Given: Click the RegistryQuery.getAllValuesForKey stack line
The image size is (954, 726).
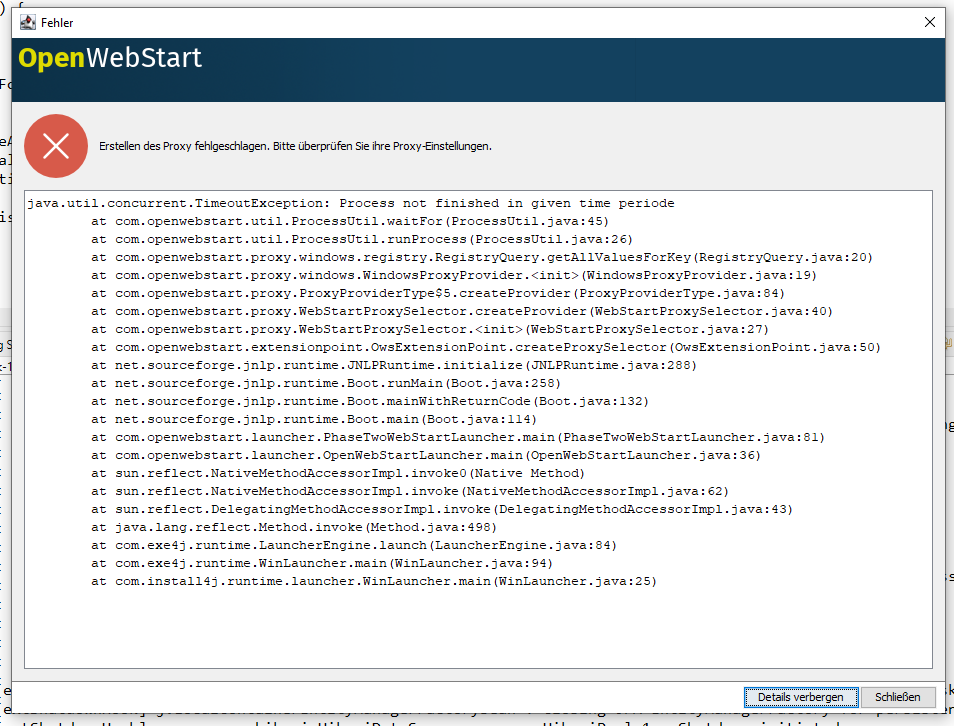Looking at the screenshot, I should pyautogui.click(x=482, y=257).
